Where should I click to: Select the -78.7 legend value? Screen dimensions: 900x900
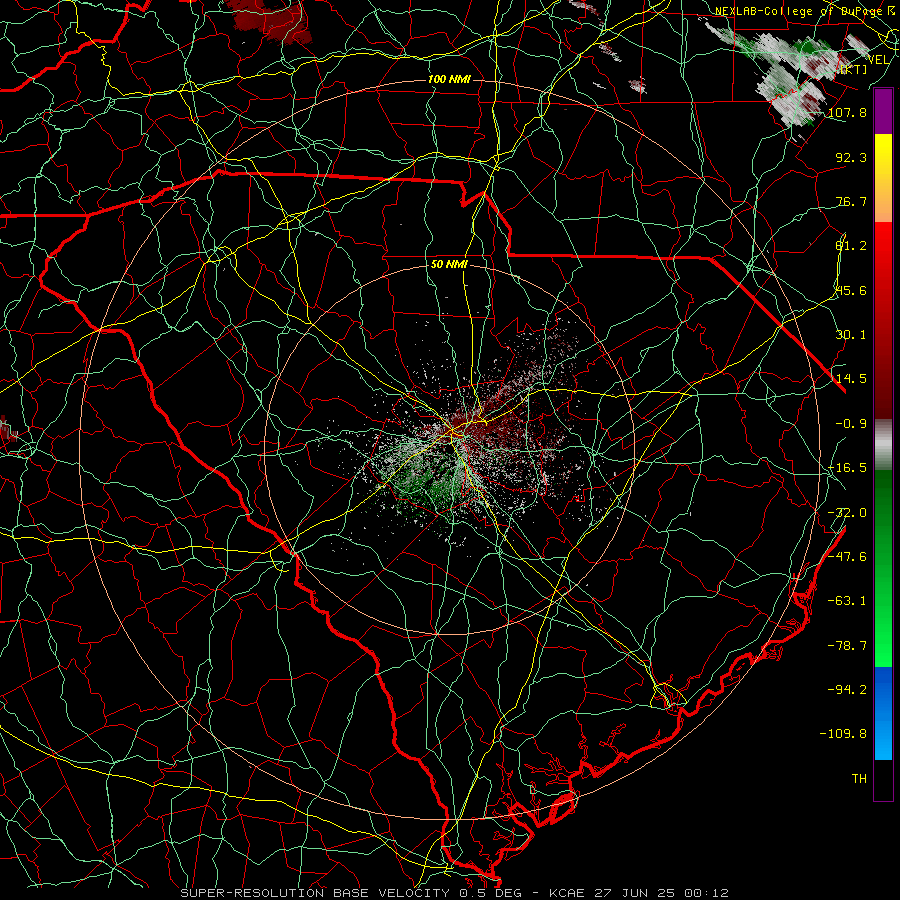pyautogui.click(x=847, y=646)
